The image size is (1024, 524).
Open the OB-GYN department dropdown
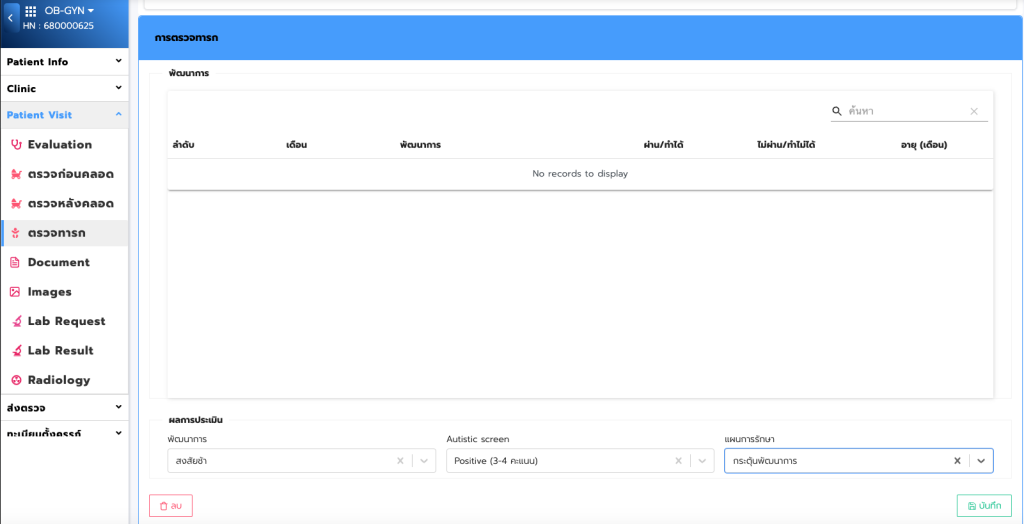tap(69, 11)
